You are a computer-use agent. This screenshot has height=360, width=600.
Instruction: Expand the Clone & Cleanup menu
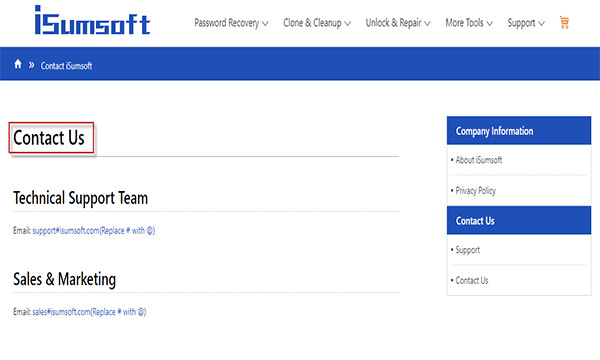pos(317,23)
